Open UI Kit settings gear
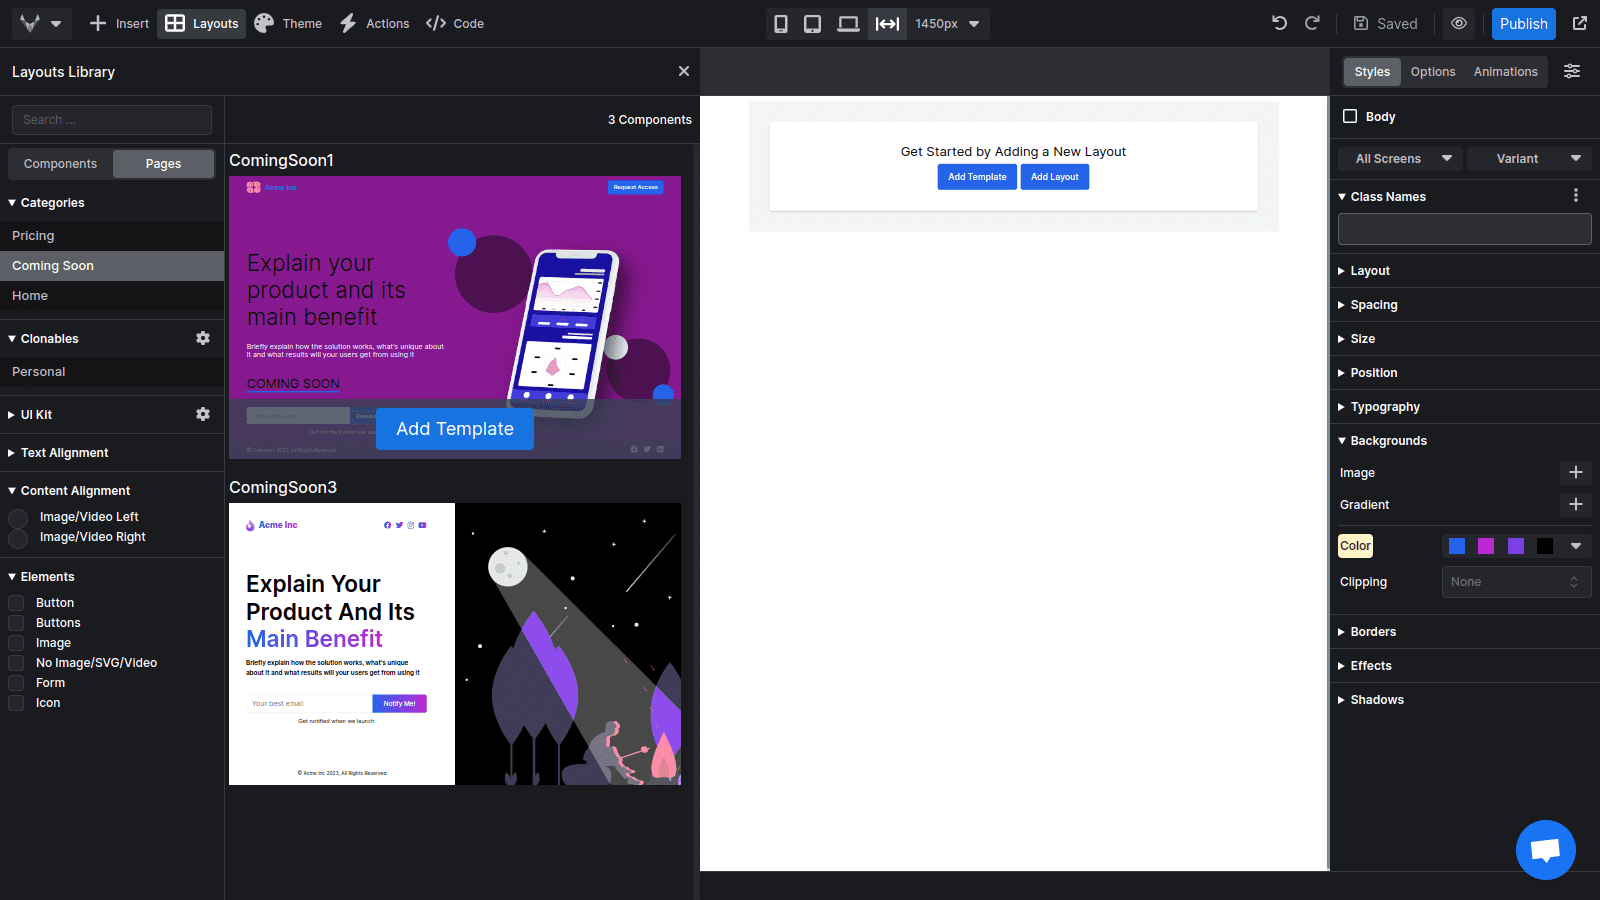Viewport: 1600px width, 900px height. 203,414
